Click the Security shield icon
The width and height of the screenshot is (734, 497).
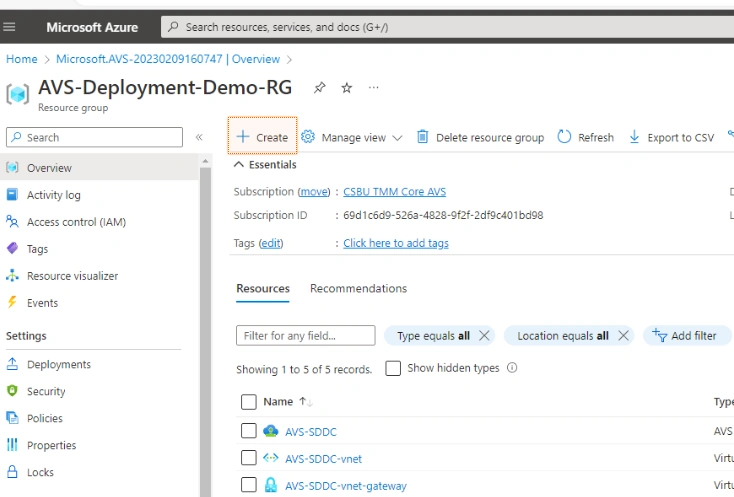coord(12,391)
